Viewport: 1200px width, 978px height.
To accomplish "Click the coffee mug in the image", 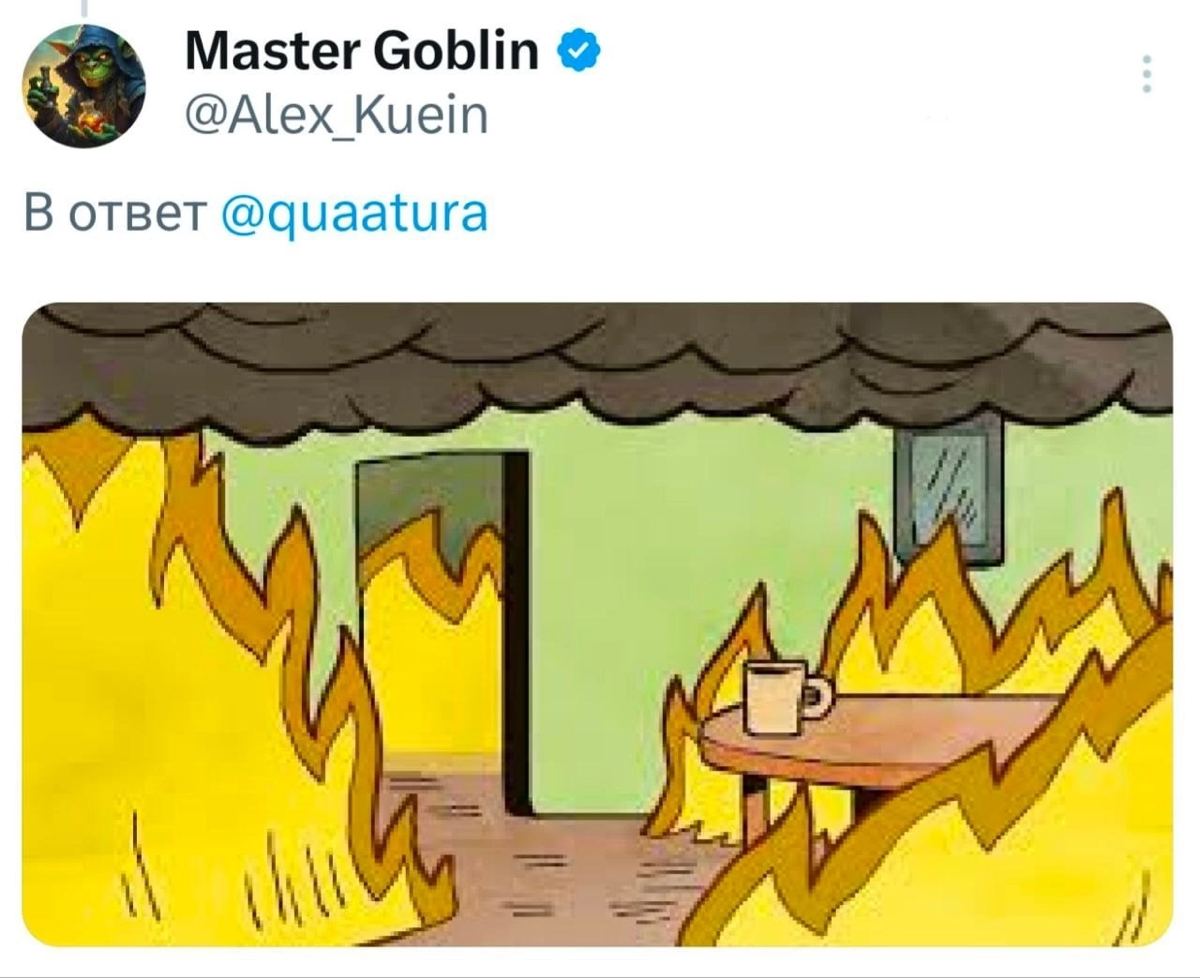I will coord(788,696).
